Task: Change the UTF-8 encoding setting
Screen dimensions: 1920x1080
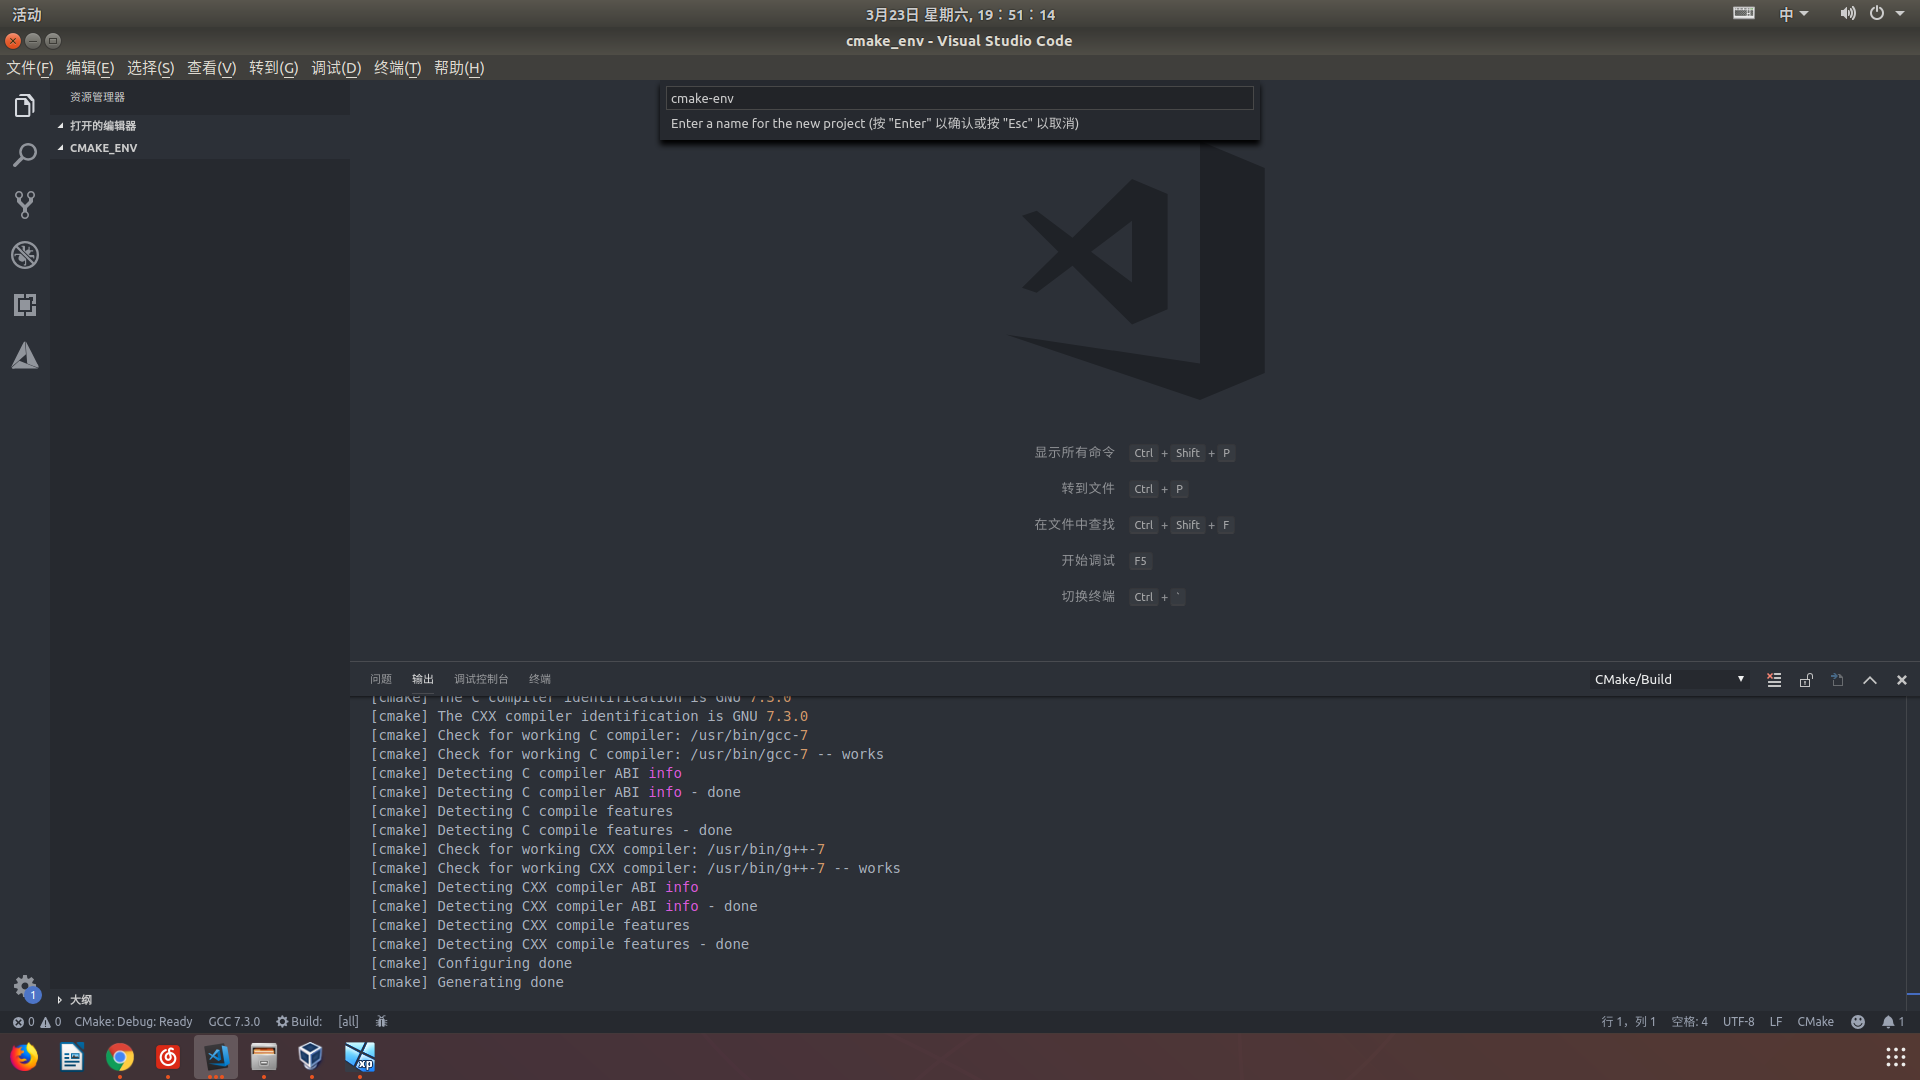Action: [x=1739, y=1021]
